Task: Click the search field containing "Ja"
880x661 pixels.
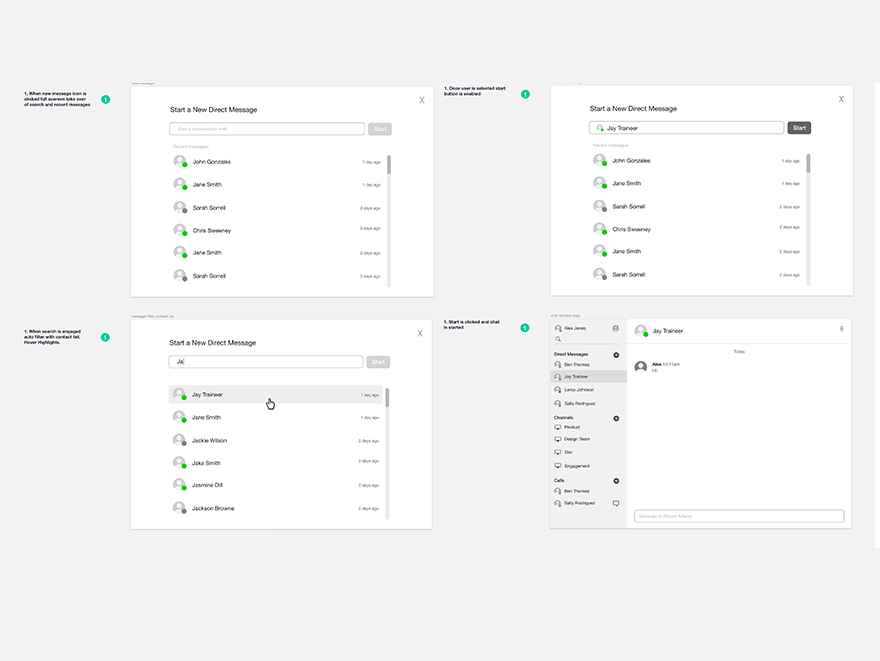Action: 265,362
